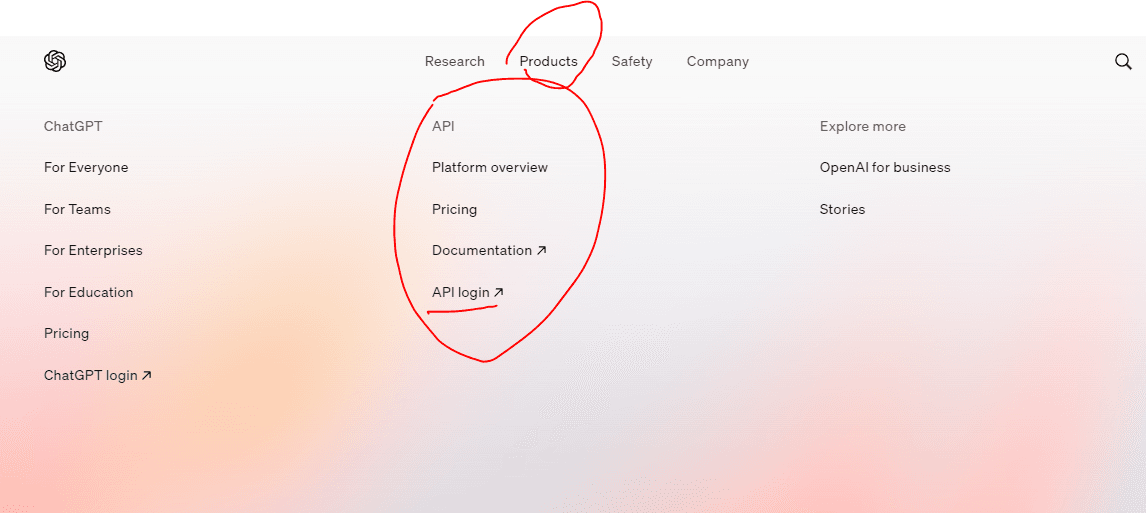Click the arrow icon beside Documentation
Screen dimensions: 1146x513
coord(542,251)
